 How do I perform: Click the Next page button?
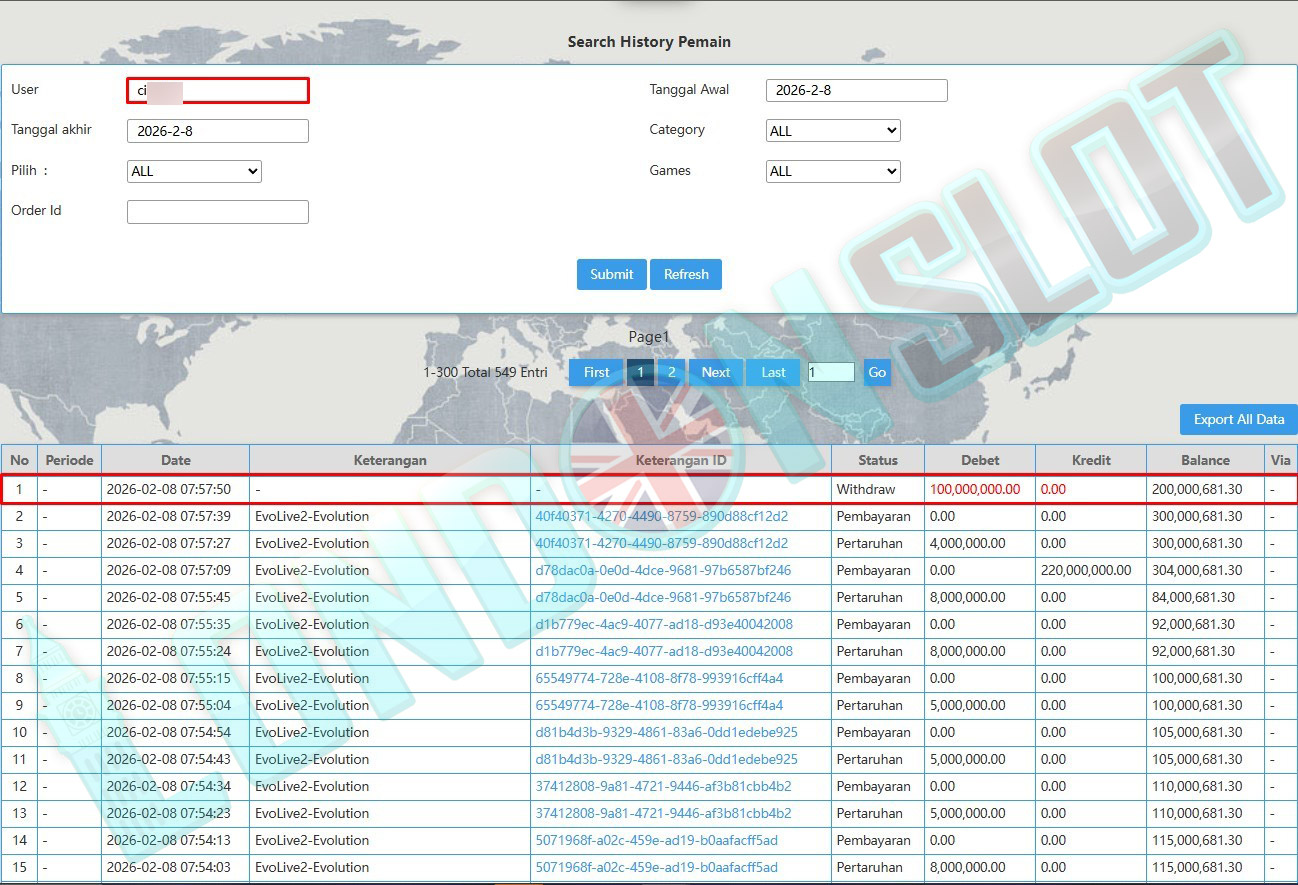(x=716, y=372)
